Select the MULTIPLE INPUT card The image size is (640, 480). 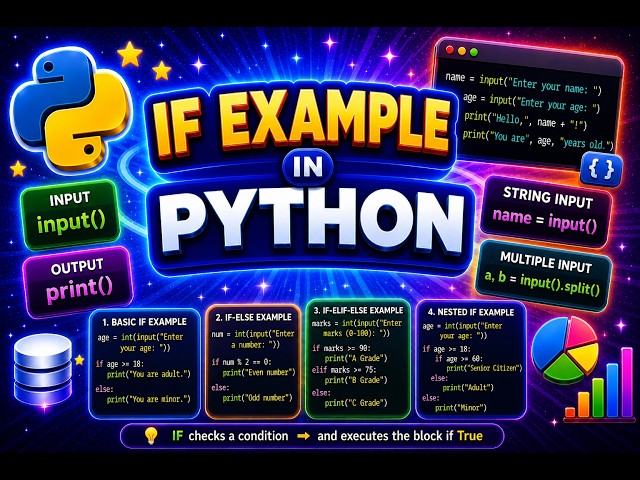tap(544, 275)
